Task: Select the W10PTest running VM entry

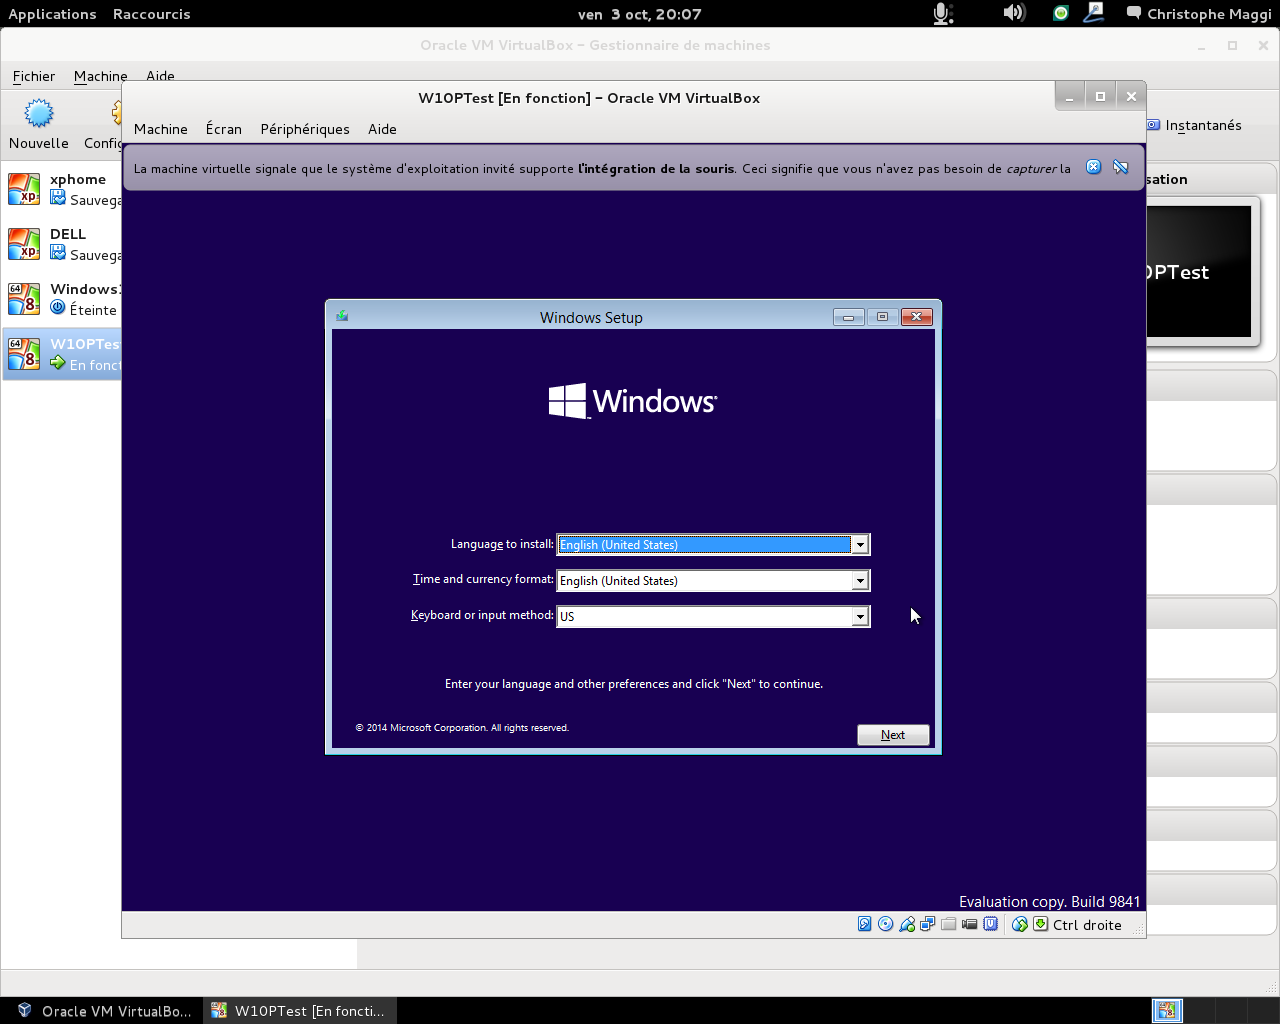Action: [62, 353]
